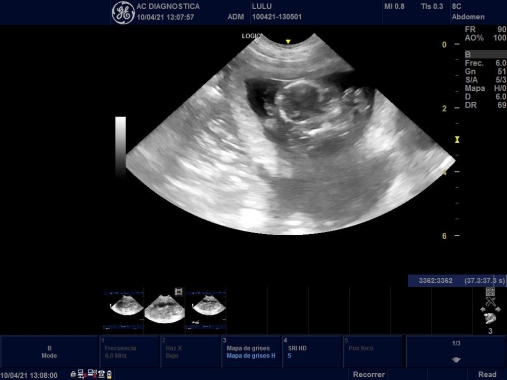Select the Mapa de grises softkey
The image size is (507, 380).
pyautogui.click(x=251, y=352)
